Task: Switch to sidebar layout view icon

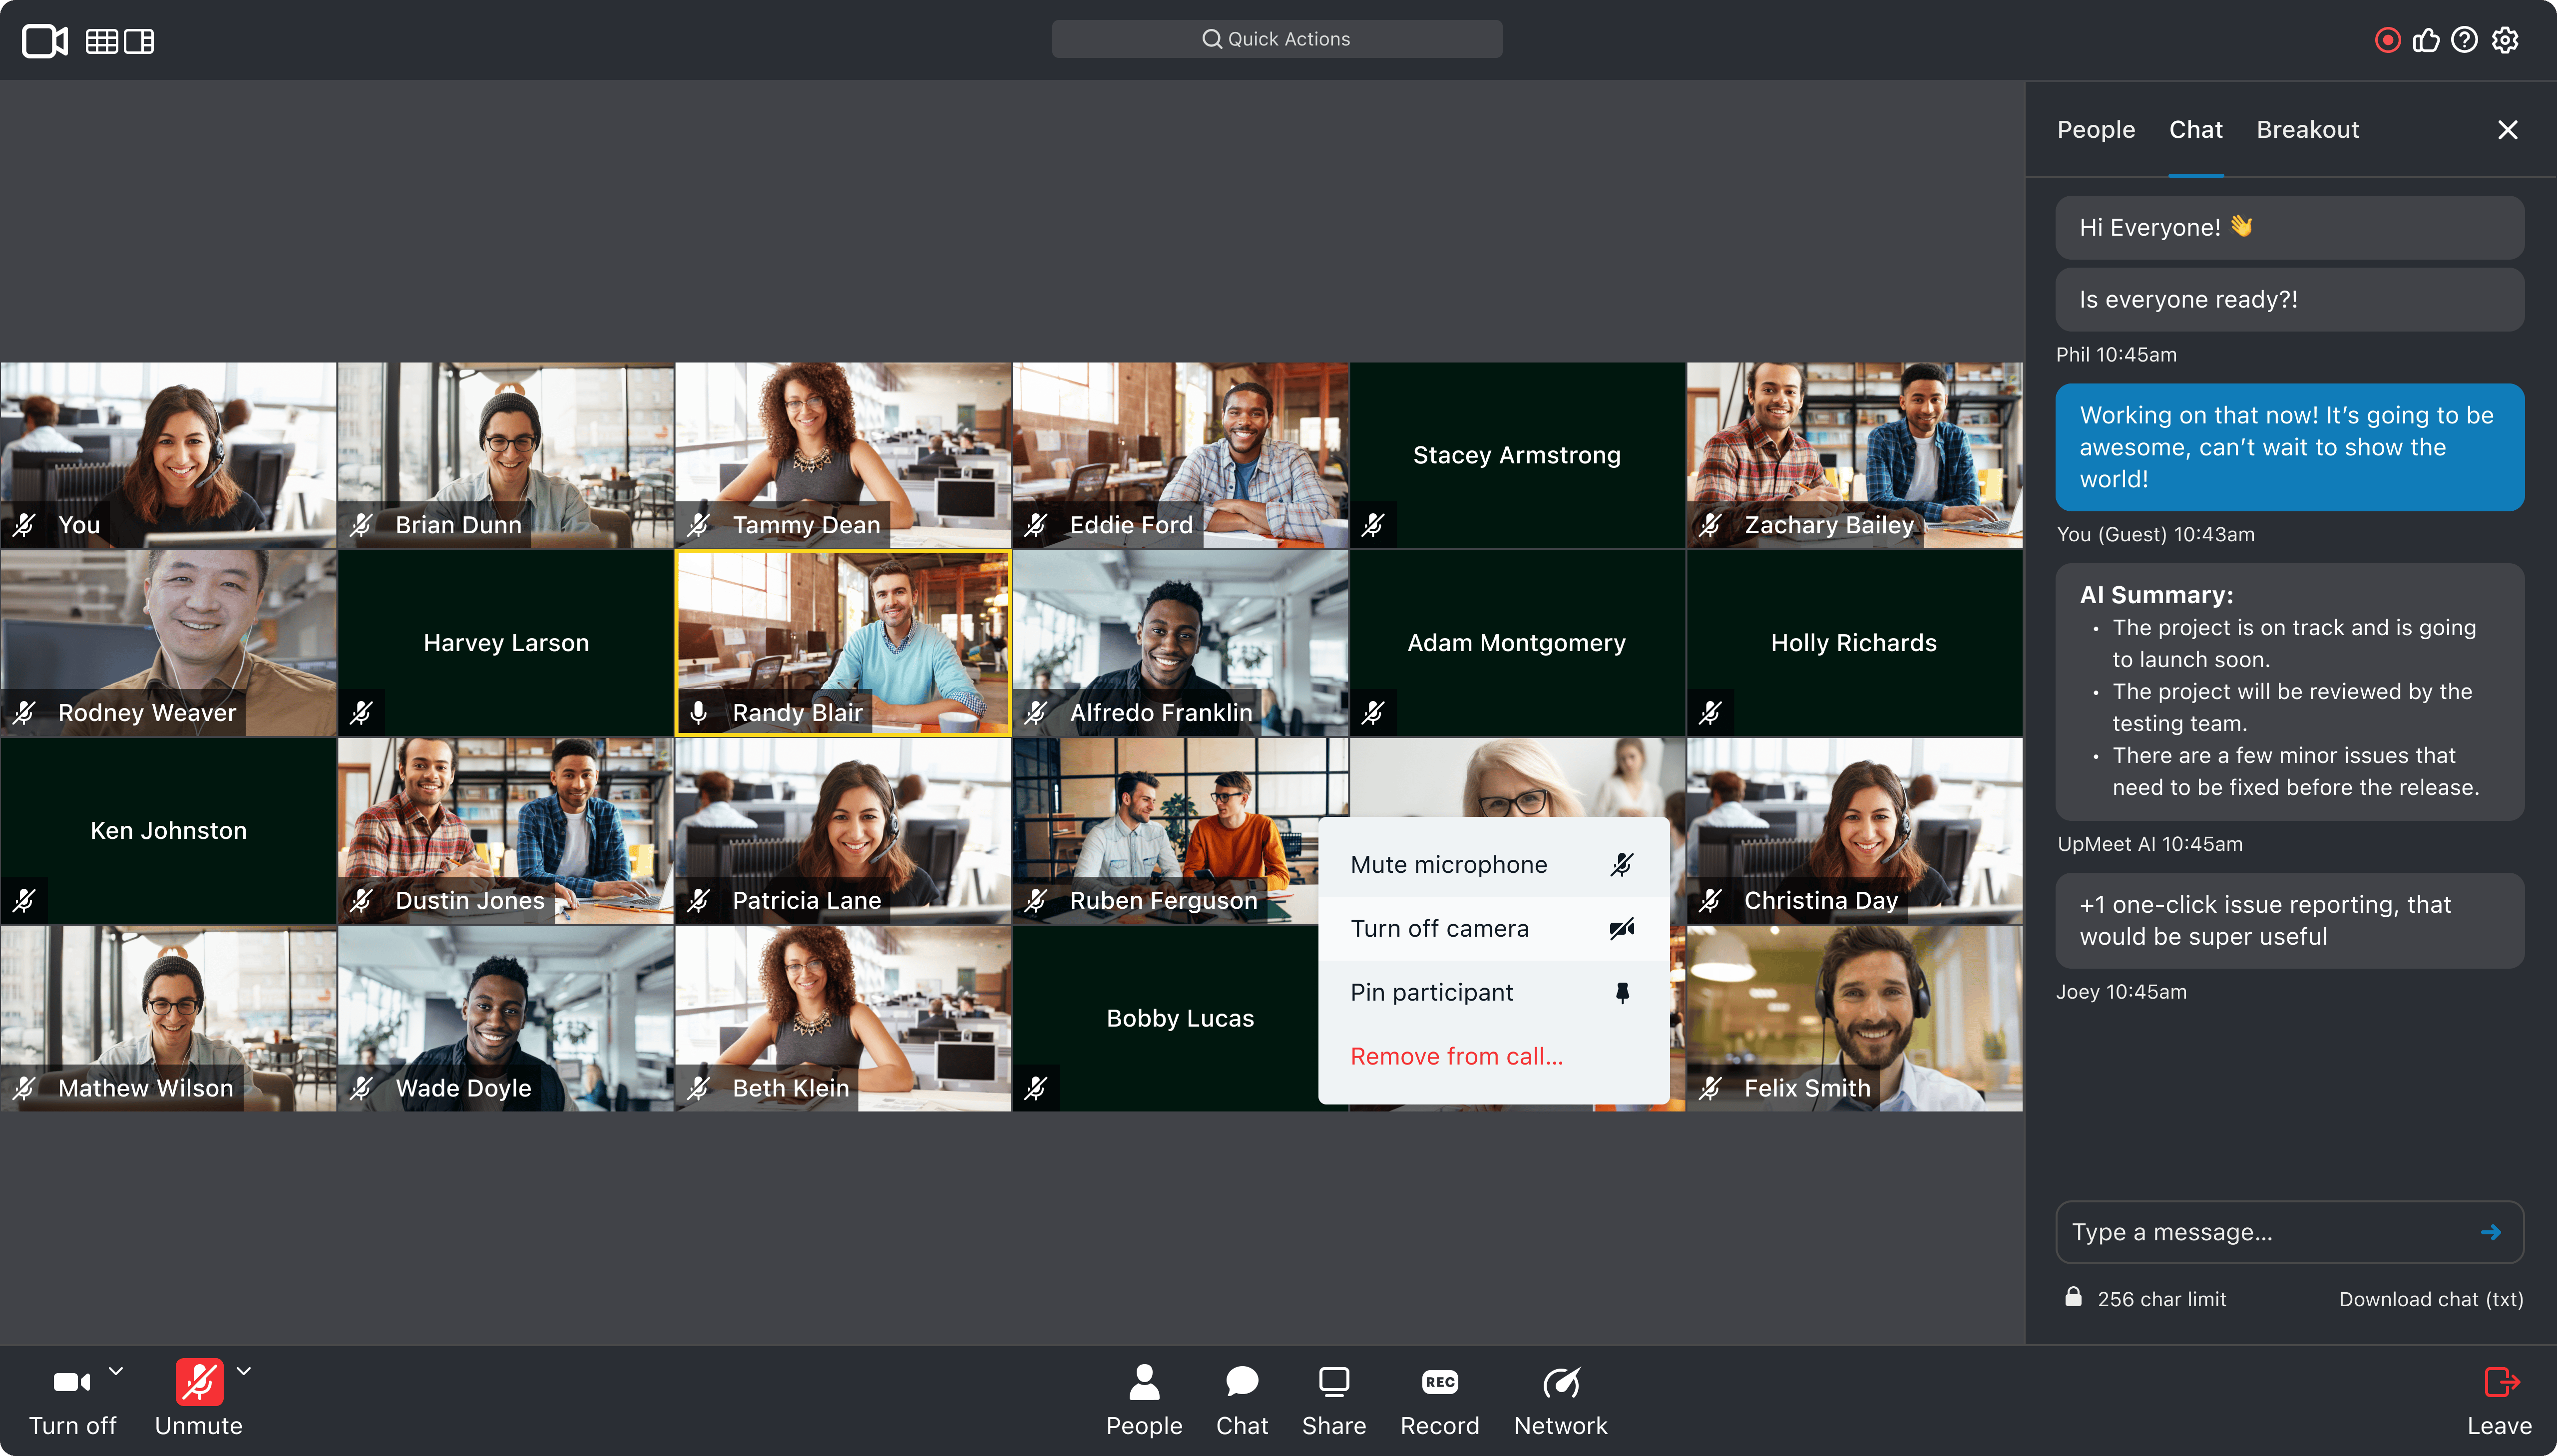Action: coord(138,41)
